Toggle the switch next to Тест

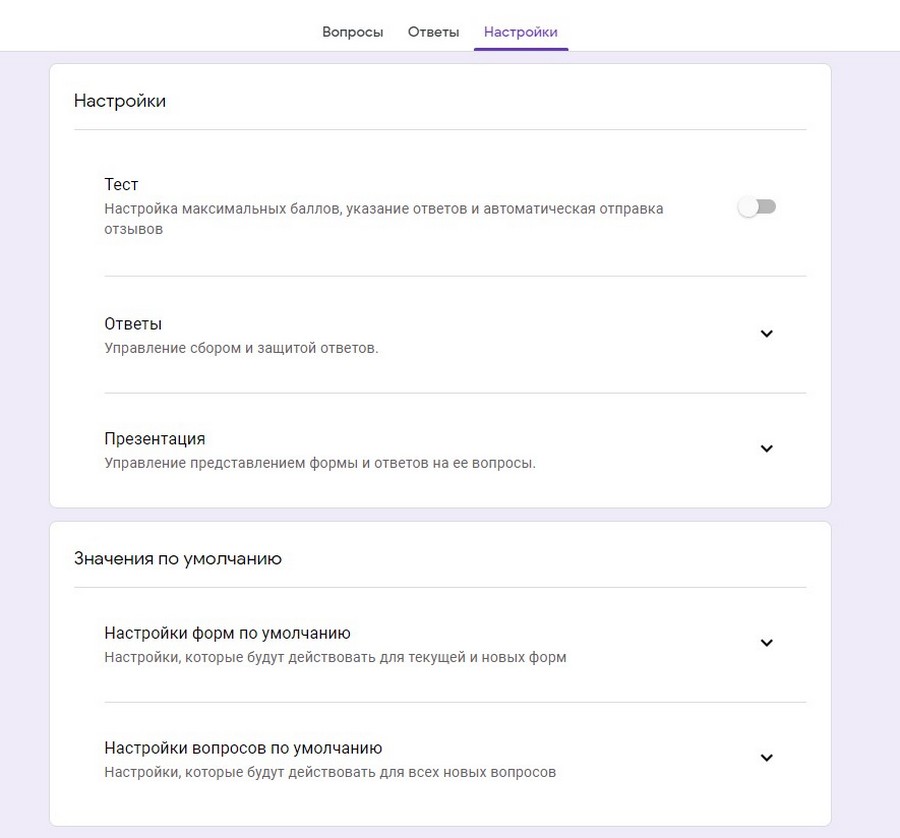pyautogui.click(x=757, y=205)
